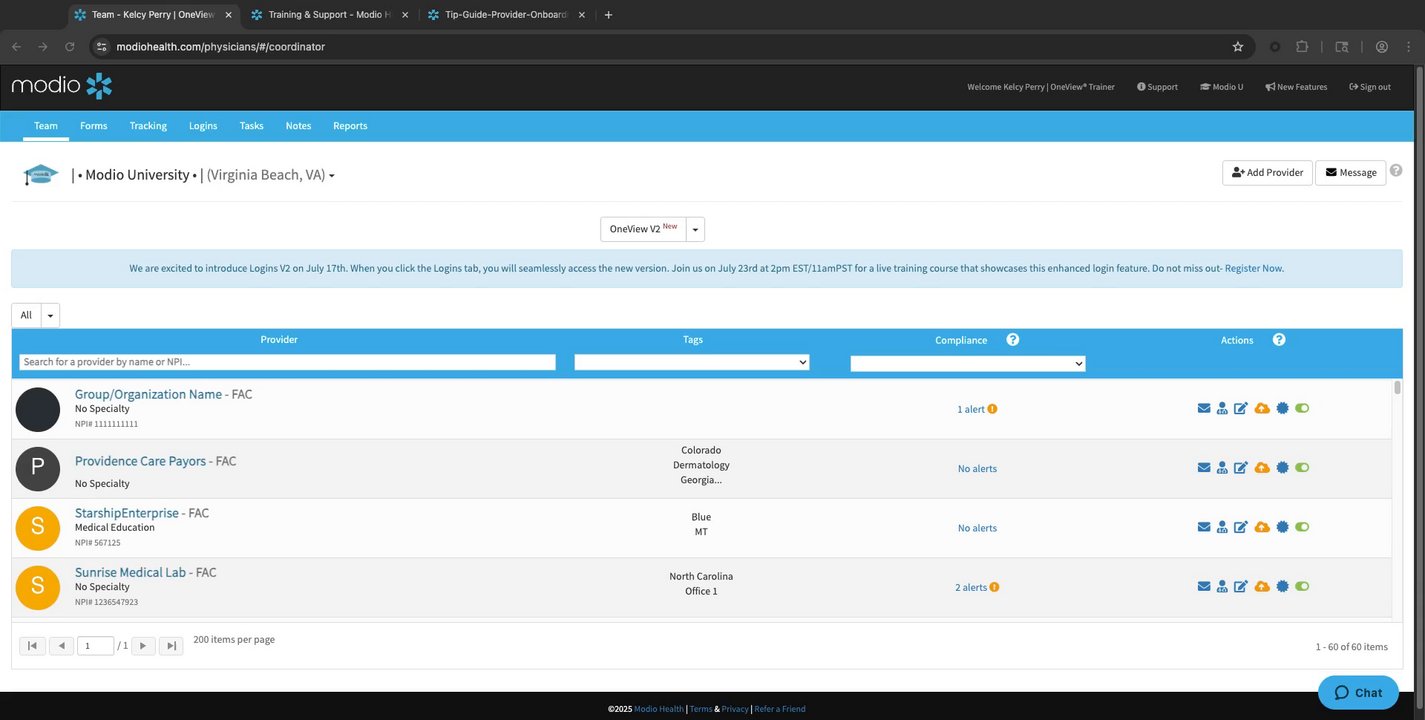The width and height of the screenshot is (1425, 720).
Task: Go to the Logins tab
Action: click(203, 126)
